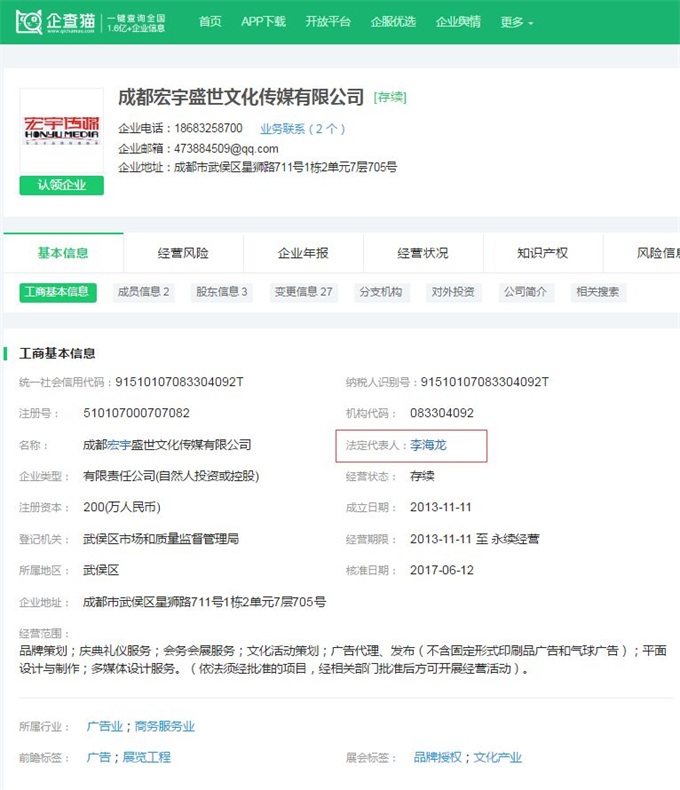680x790 pixels.
Task: Open the APP下载 navigation item
Action: tap(263, 22)
